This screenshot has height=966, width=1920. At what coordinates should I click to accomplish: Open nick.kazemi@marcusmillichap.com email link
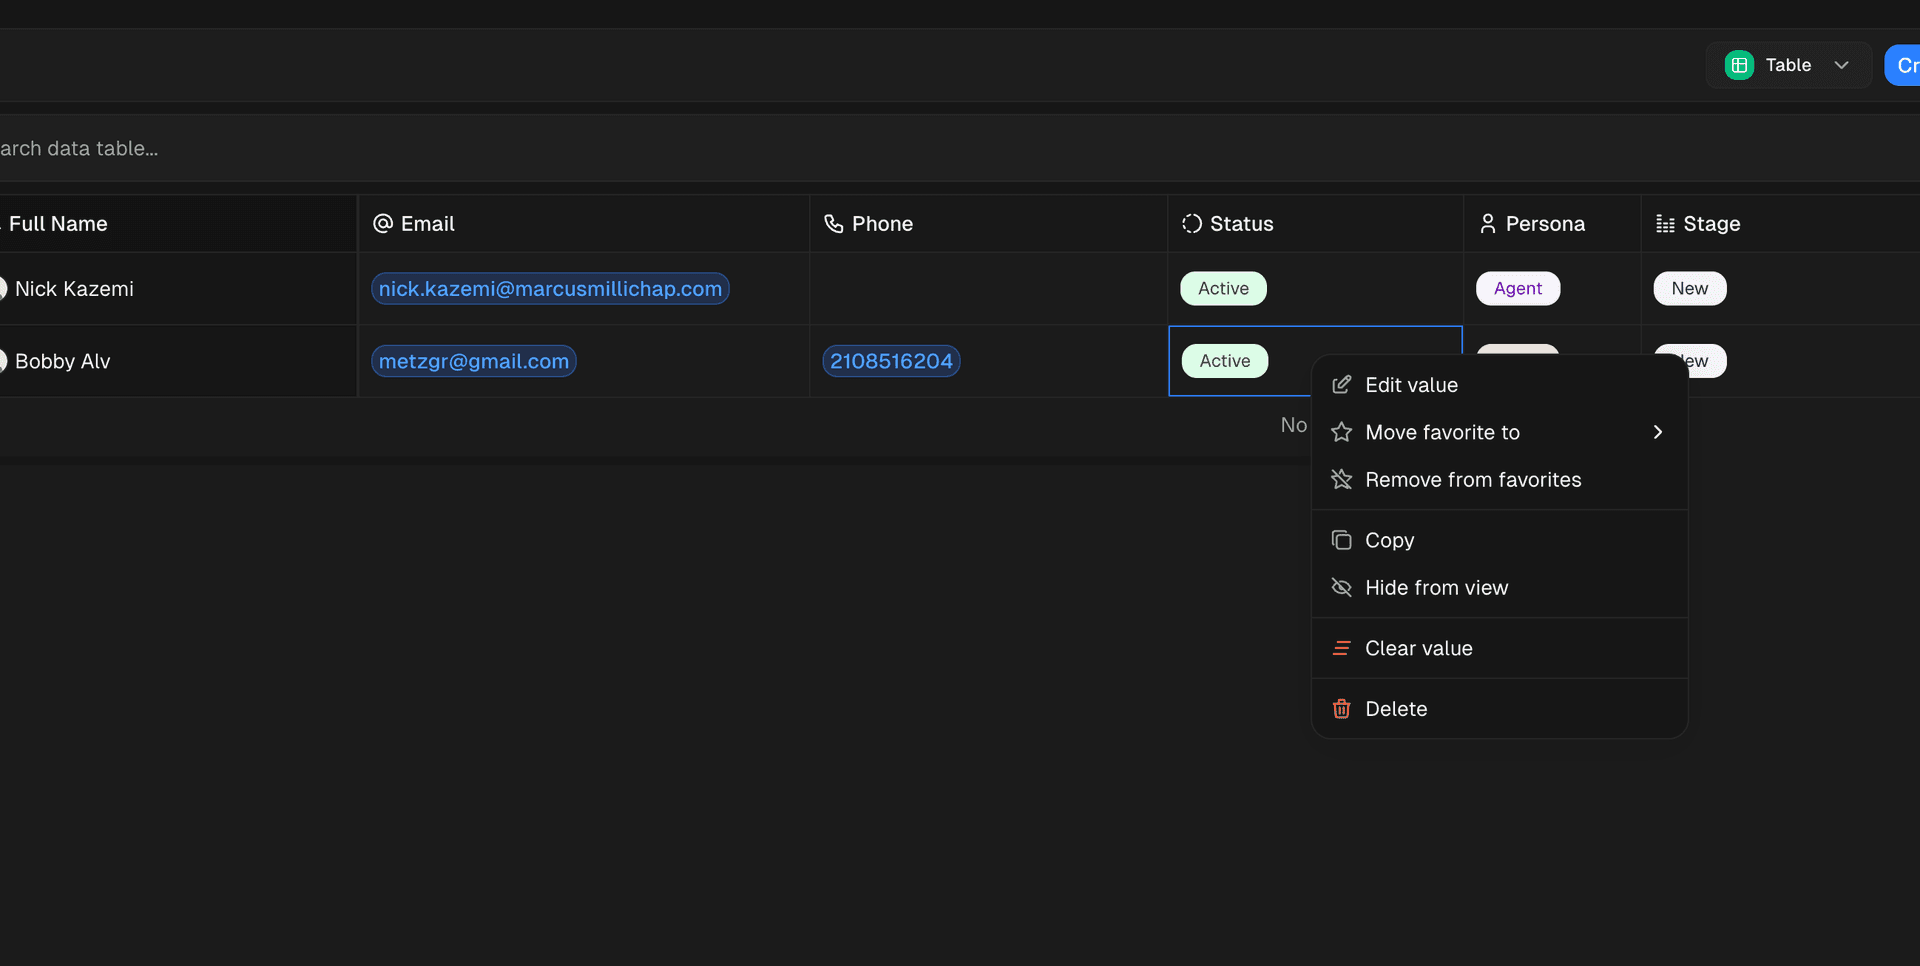(x=550, y=288)
